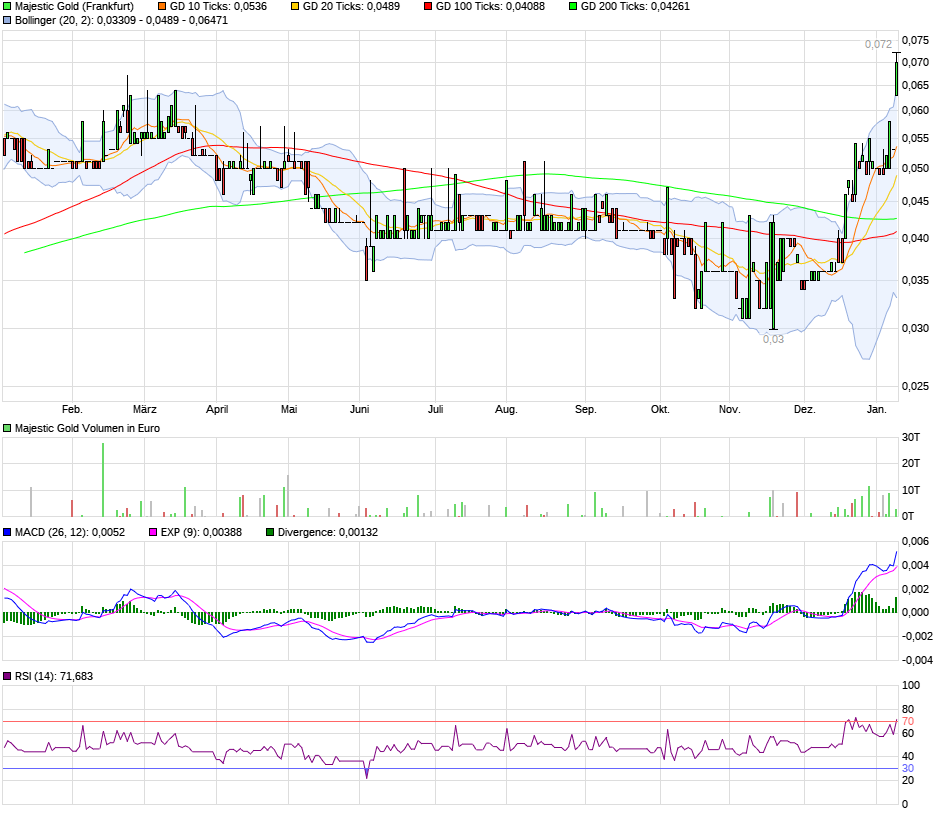Click the 0,050 price axis value
The height and width of the screenshot is (814, 940).
(x=915, y=168)
